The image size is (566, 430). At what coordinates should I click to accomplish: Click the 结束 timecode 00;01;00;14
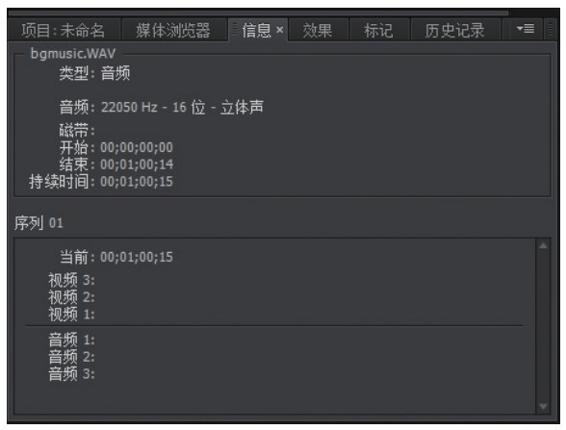coord(137,165)
